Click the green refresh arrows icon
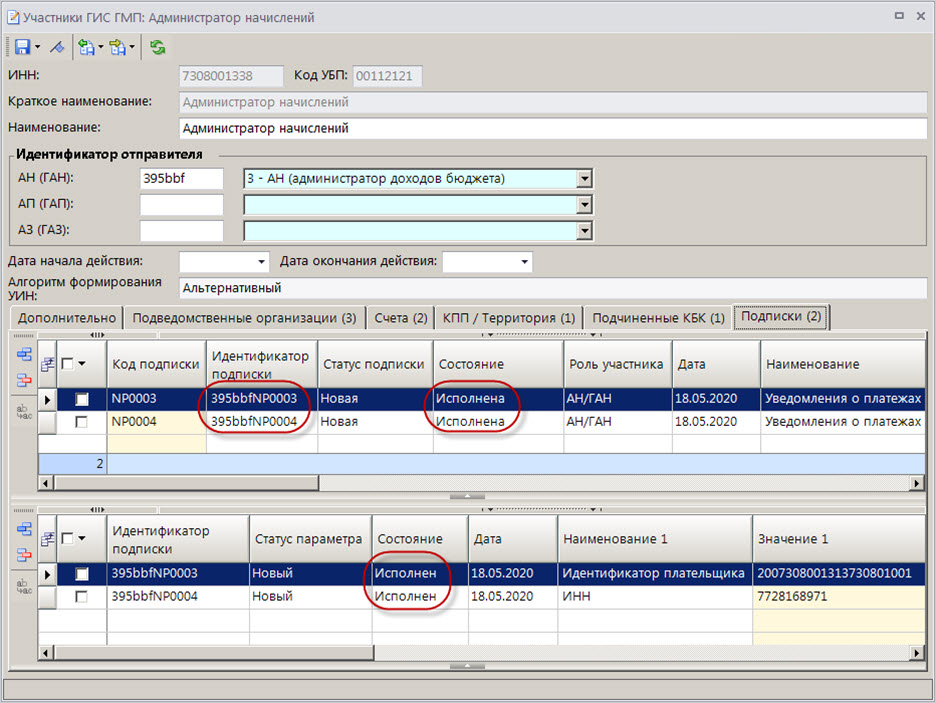The width and height of the screenshot is (936, 703). (158, 47)
